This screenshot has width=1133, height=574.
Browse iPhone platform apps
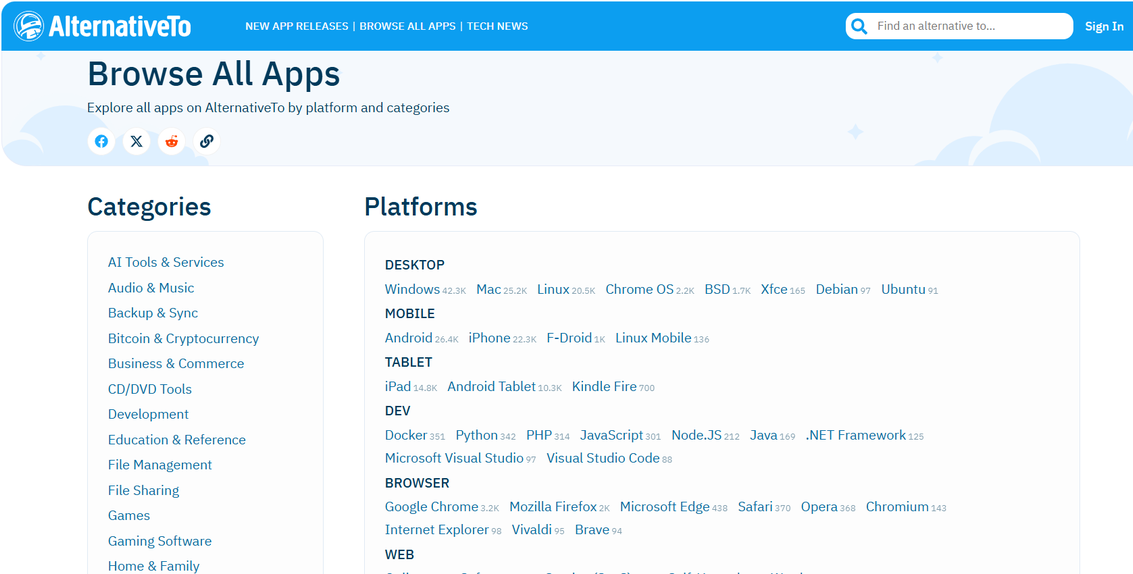coord(489,338)
